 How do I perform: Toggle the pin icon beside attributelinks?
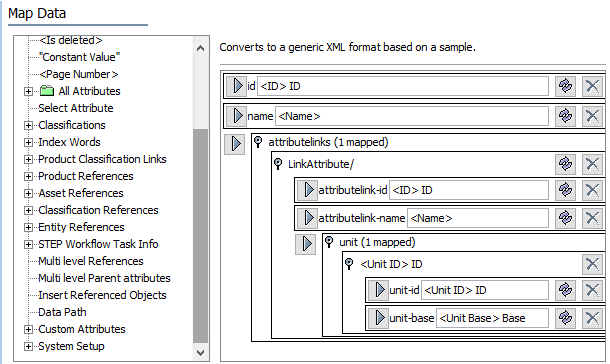[x=258, y=141]
